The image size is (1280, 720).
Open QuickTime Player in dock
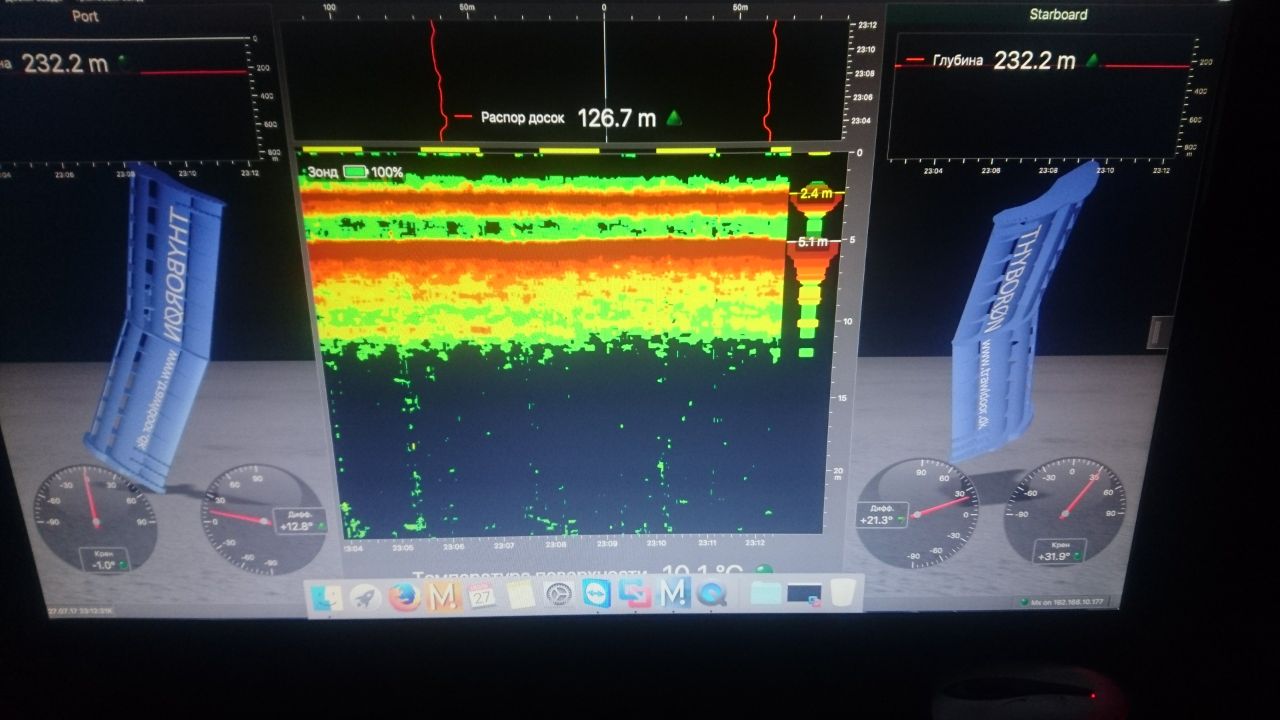coord(712,594)
